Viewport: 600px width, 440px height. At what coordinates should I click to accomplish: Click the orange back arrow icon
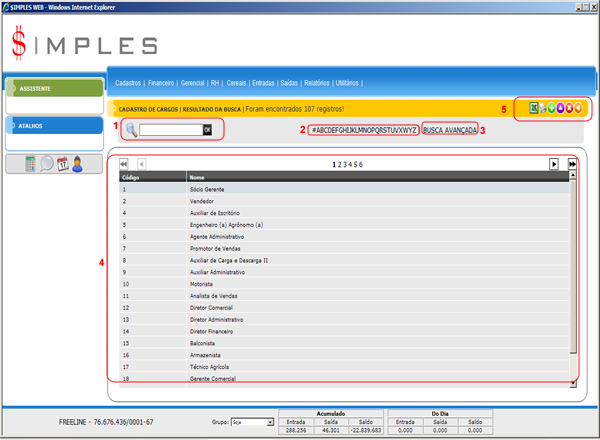pyautogui.click(x=579, y=107)
